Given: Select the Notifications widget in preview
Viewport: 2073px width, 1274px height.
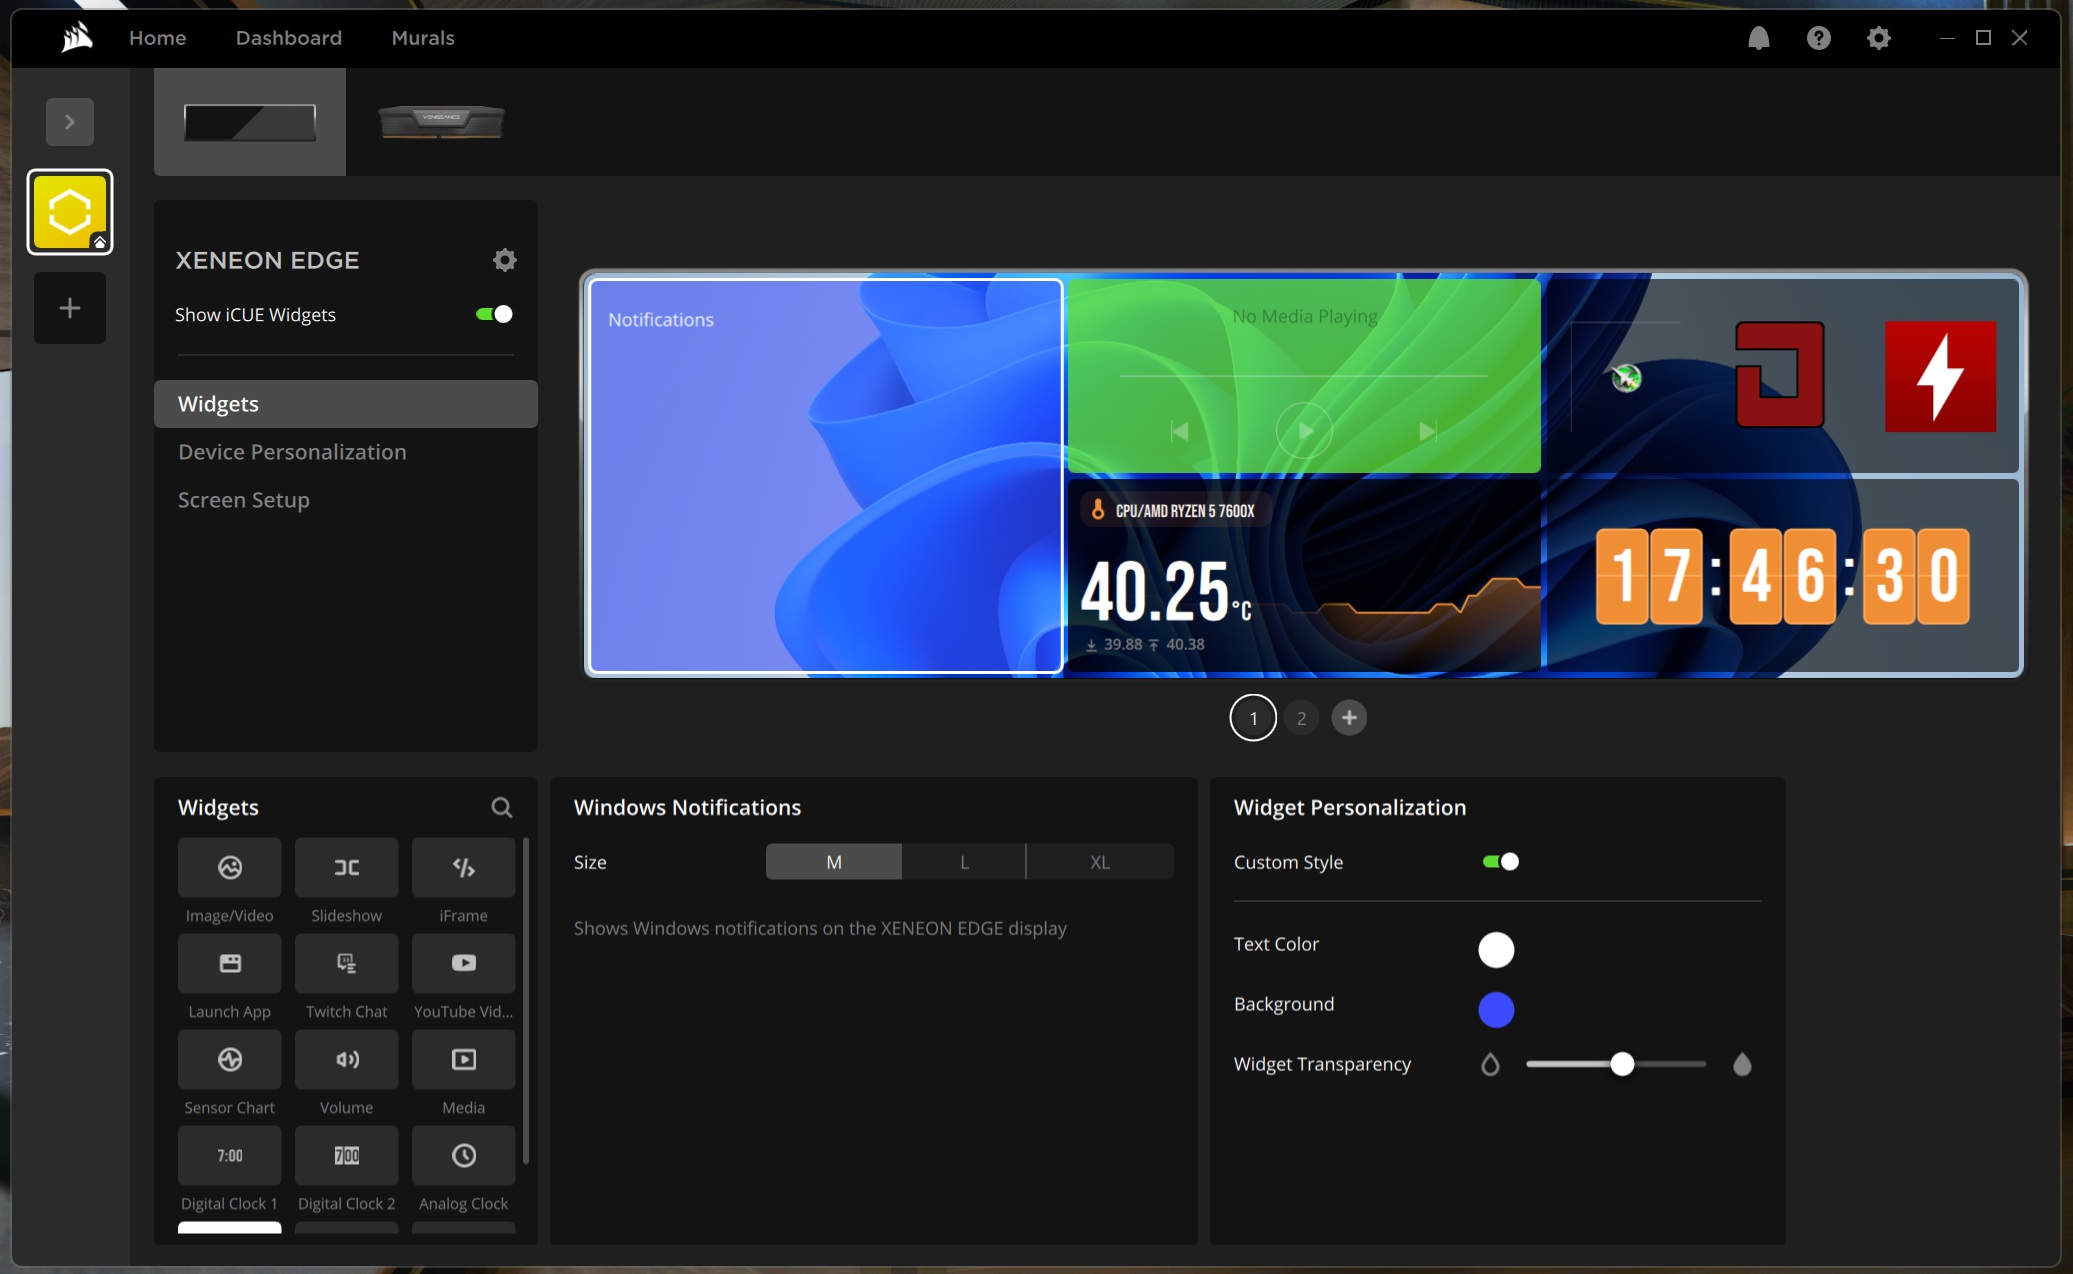Looking at the screenshot, I should [x=826, y=476].
